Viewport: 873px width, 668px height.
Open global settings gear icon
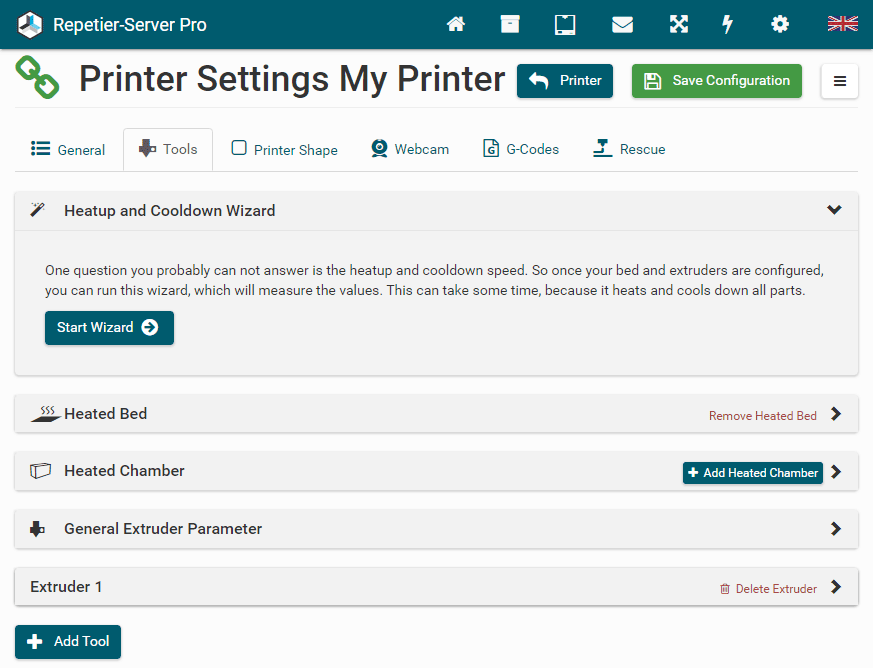(x=780, y=24)
